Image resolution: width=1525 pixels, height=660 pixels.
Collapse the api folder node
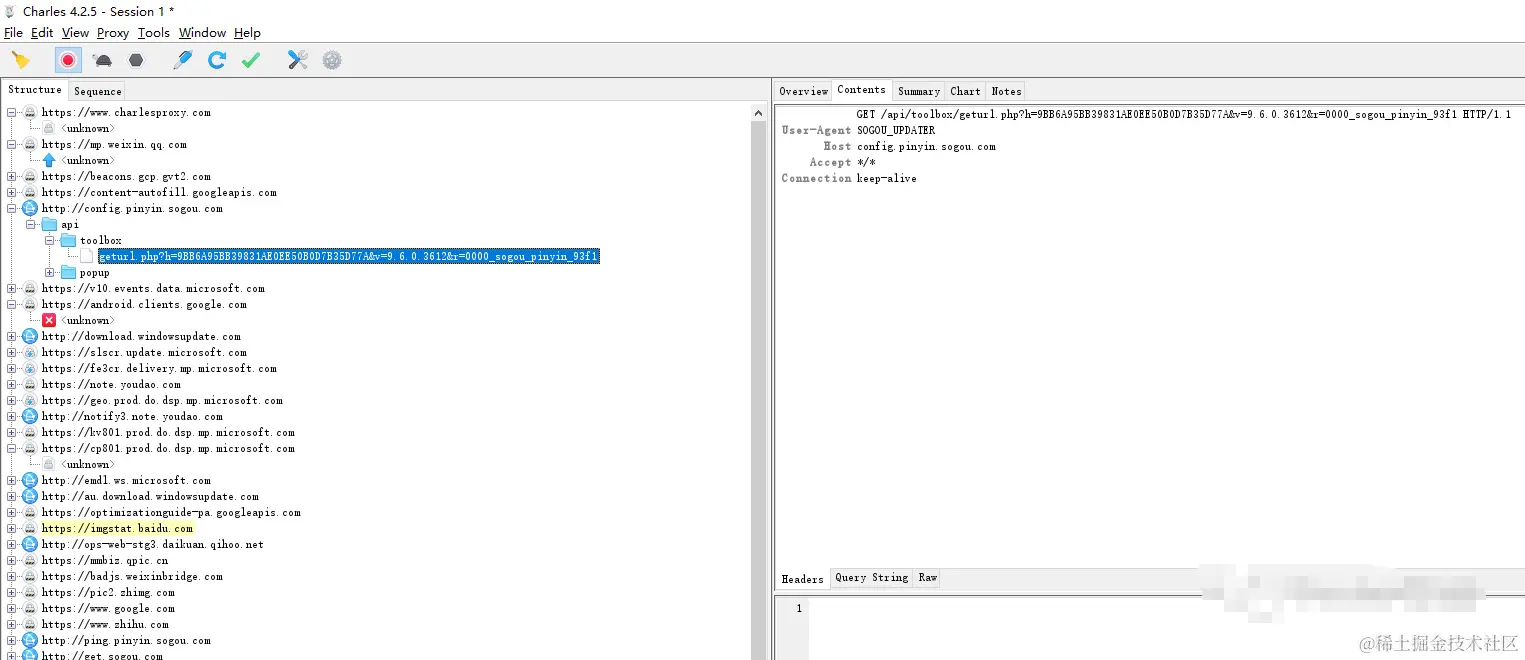tap(31, 225)
